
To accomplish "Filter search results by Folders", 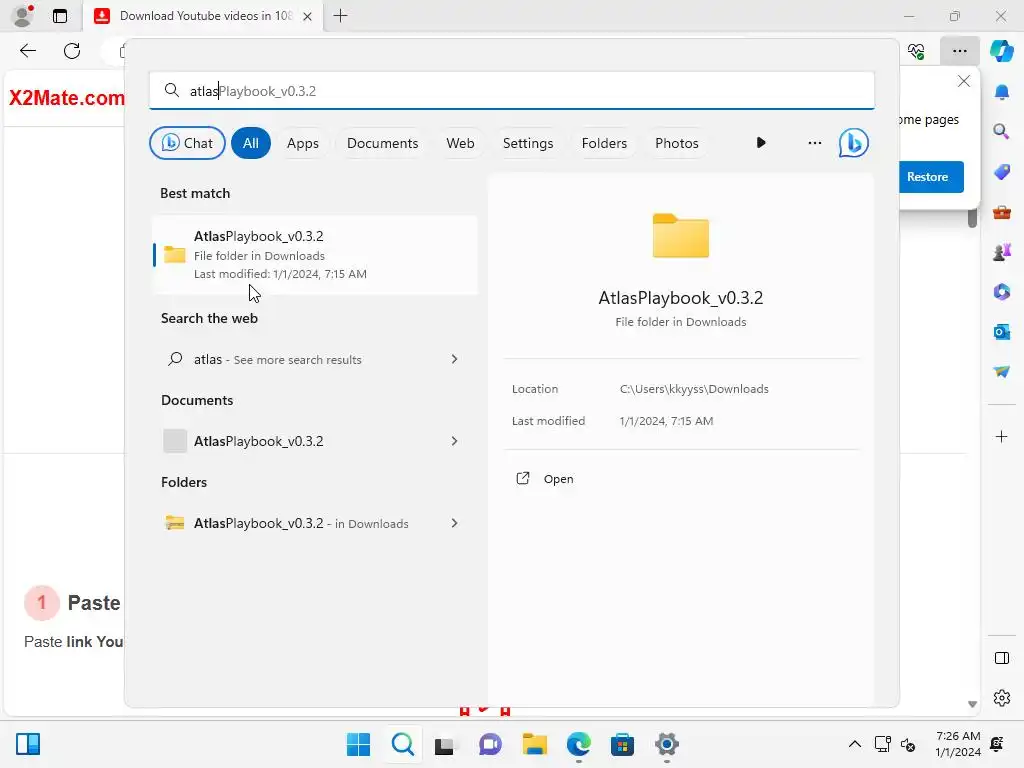I will [604, 143].
